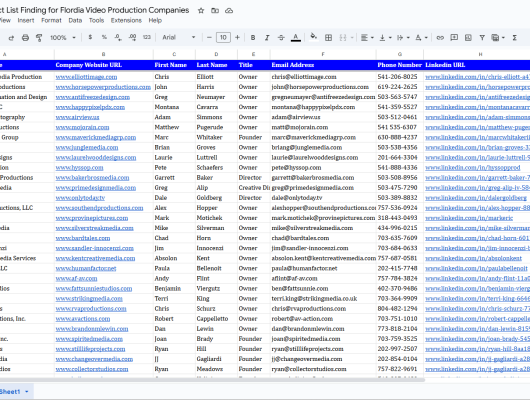This screenshot has width=530, height=400.
Task: Open the Help menu
Action: point(155,20)
